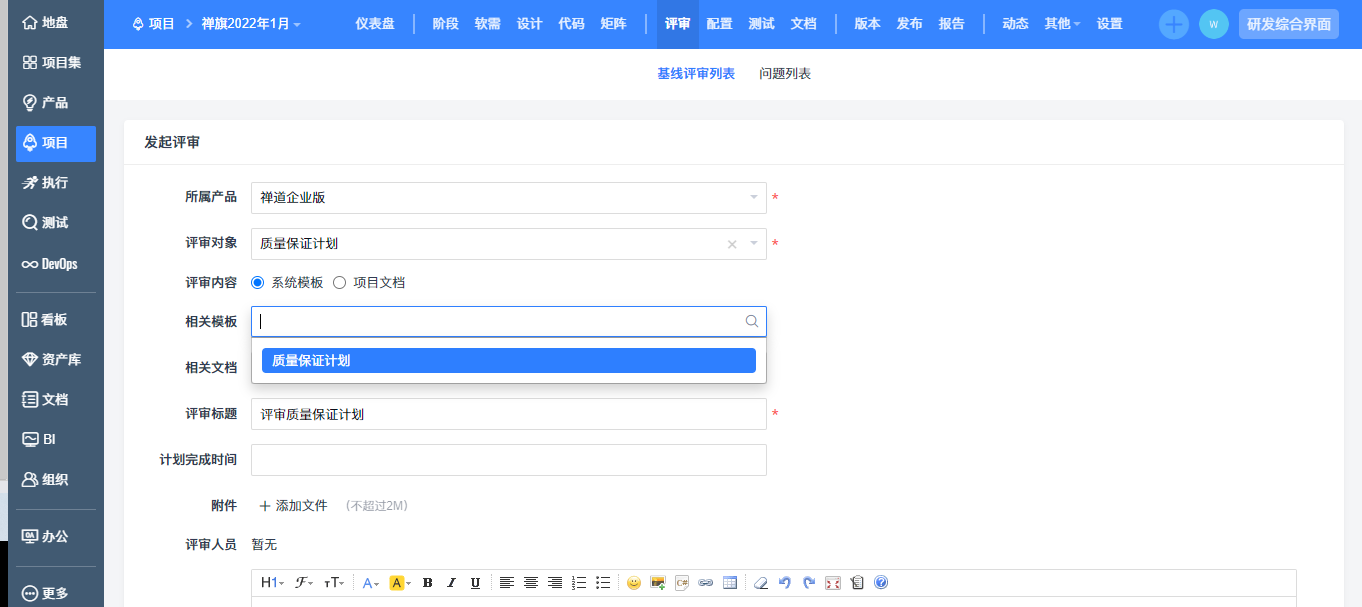Screen dimensions: 1362x607
Task: Open the 禅旗2022年1月 project switcher
Action: [x=251, y=24]
